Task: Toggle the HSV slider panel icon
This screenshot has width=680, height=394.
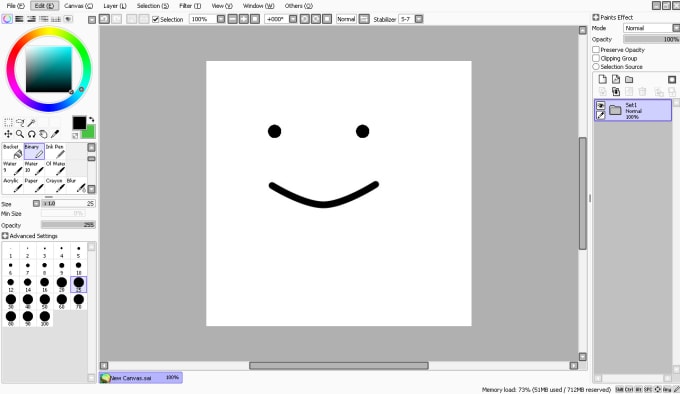Action: tap(31, 19)
